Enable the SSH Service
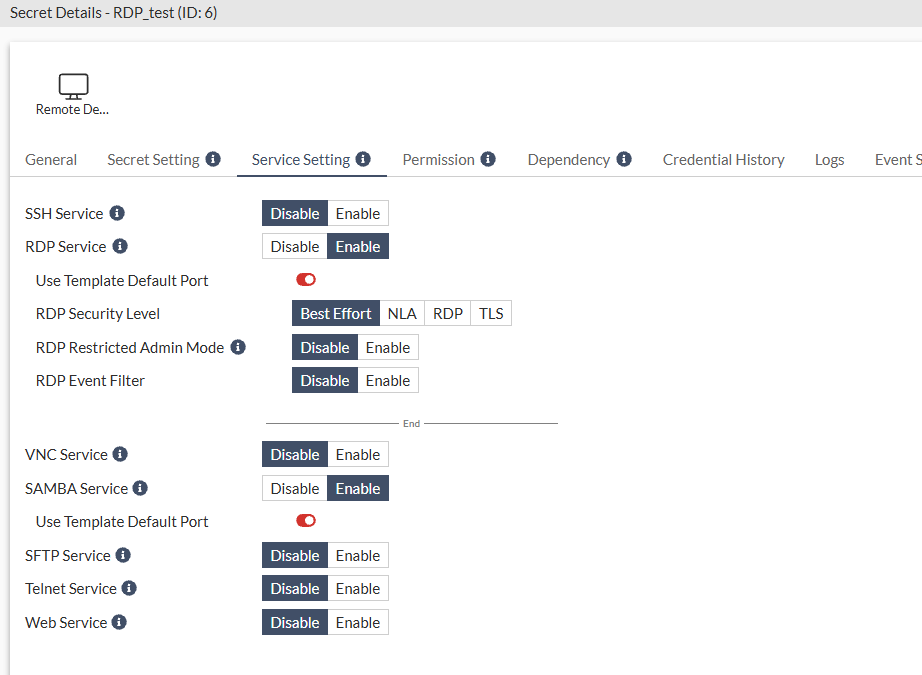This screenshot has height=675, width=922. point(357,213)
